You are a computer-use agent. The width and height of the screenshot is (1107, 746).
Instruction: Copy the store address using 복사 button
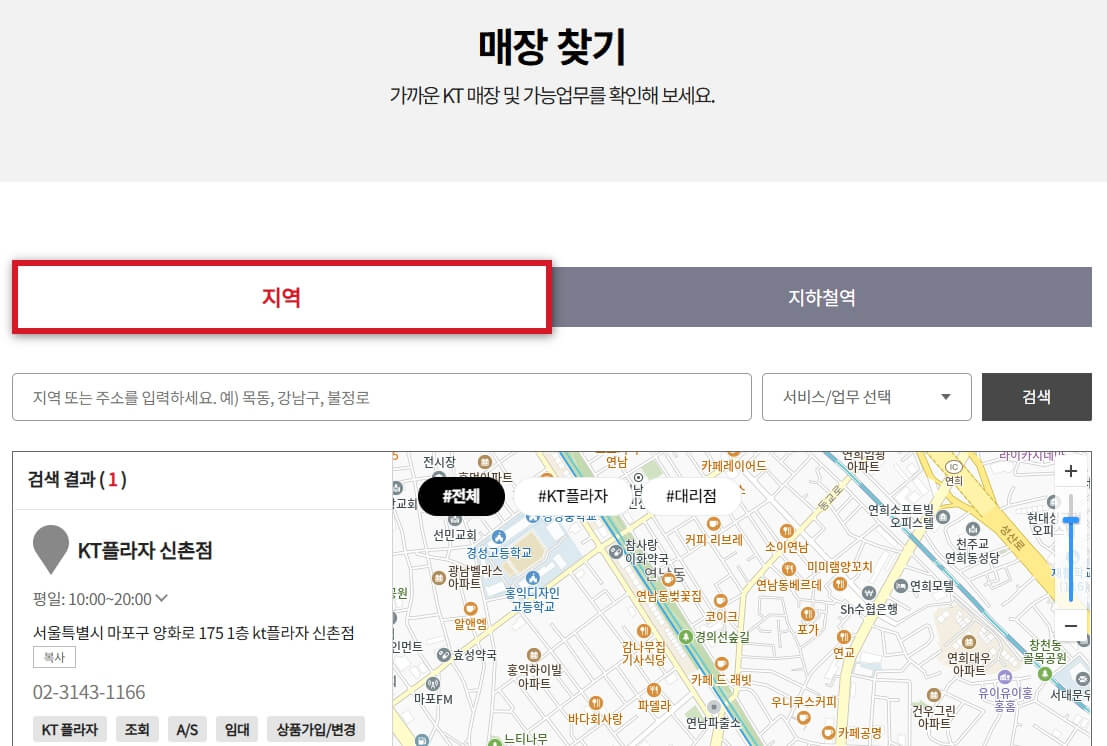(x=54, y=657)
